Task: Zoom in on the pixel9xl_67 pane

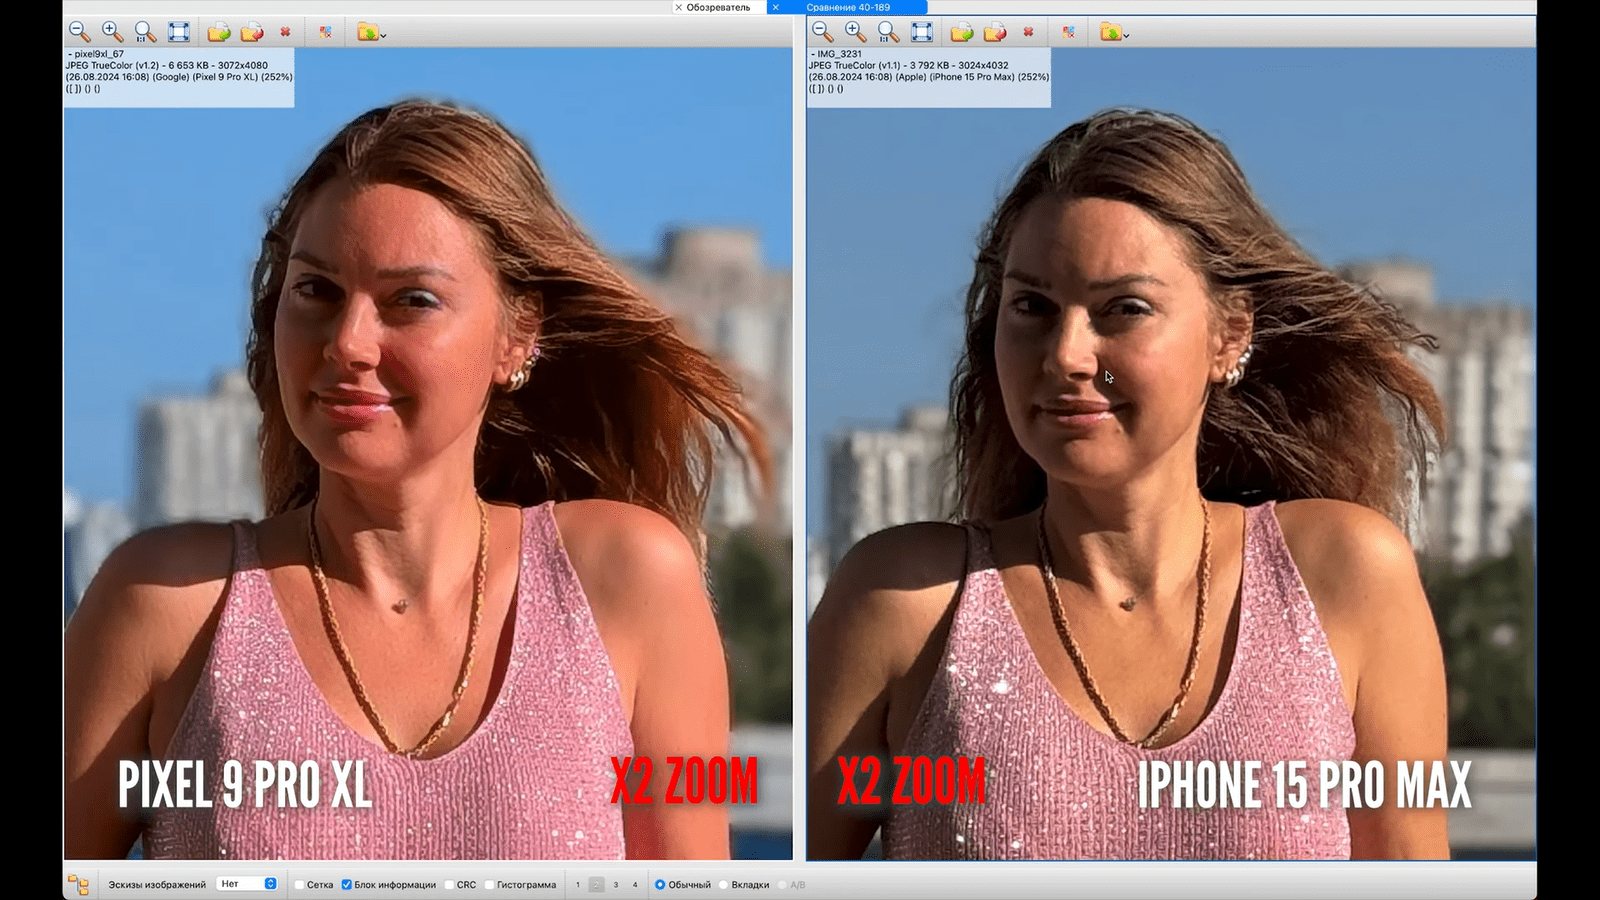Action: point(113,32)
